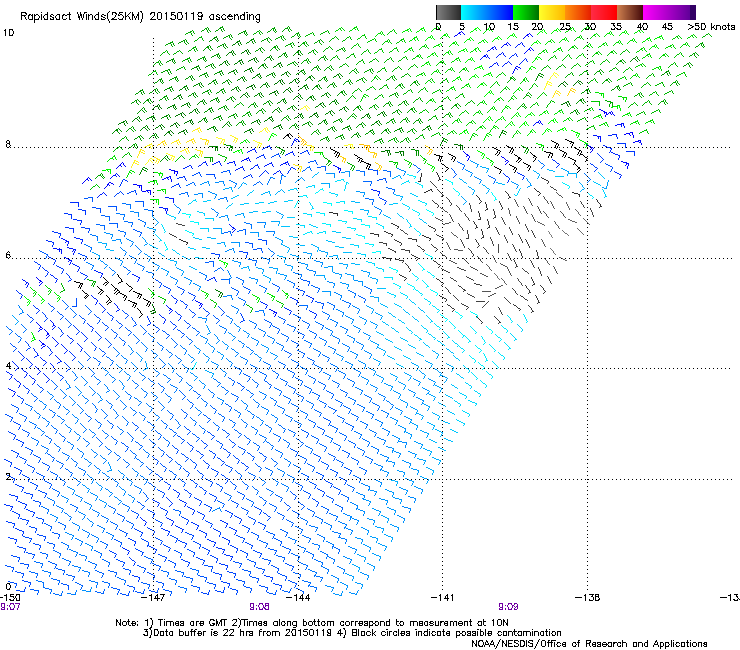Click the dark purple >50 knots legend segment
Image resolution: width=740 pixels, height=650 pixels.
point(693,12)
